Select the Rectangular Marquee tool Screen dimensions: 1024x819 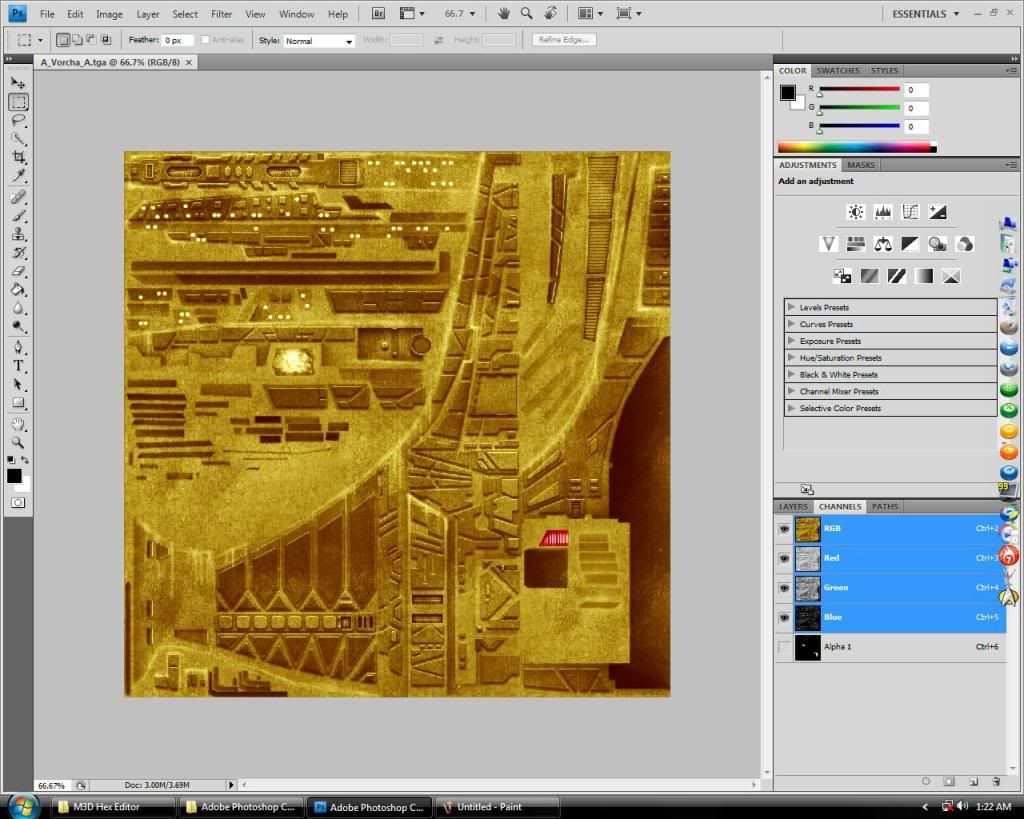tap(18, 102)
